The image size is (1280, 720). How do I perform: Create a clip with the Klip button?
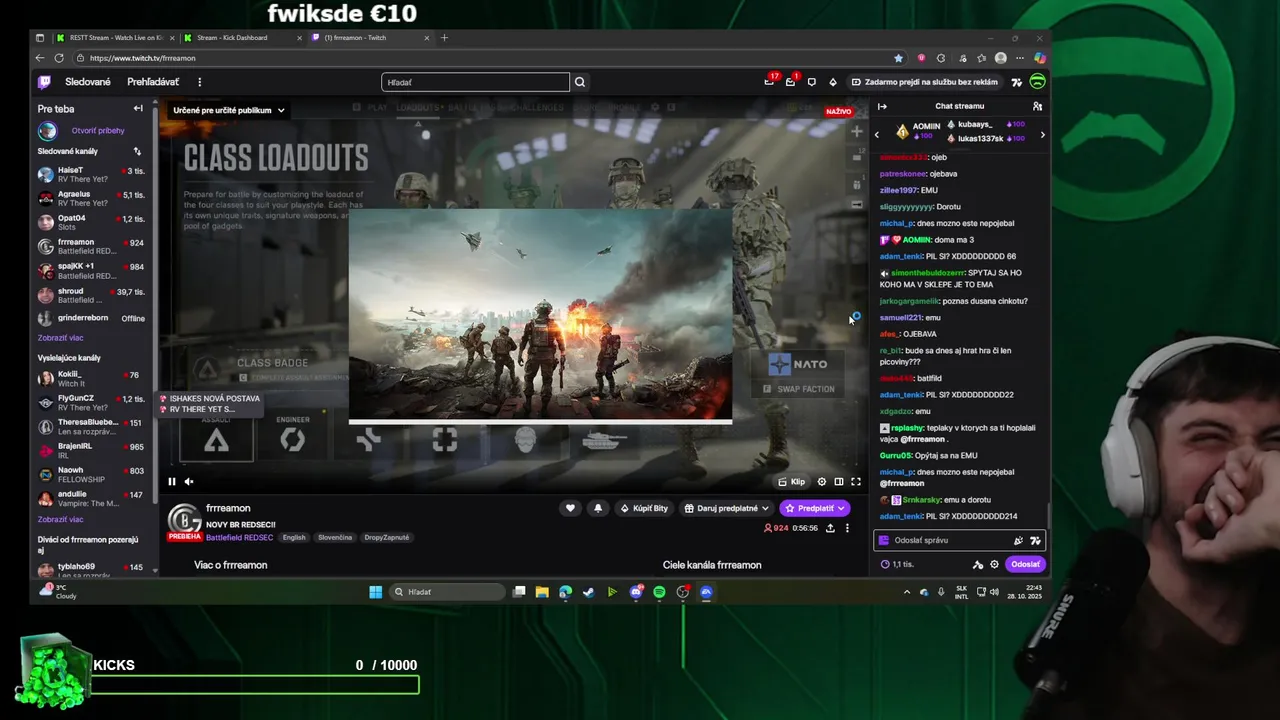tap(791, 481)
